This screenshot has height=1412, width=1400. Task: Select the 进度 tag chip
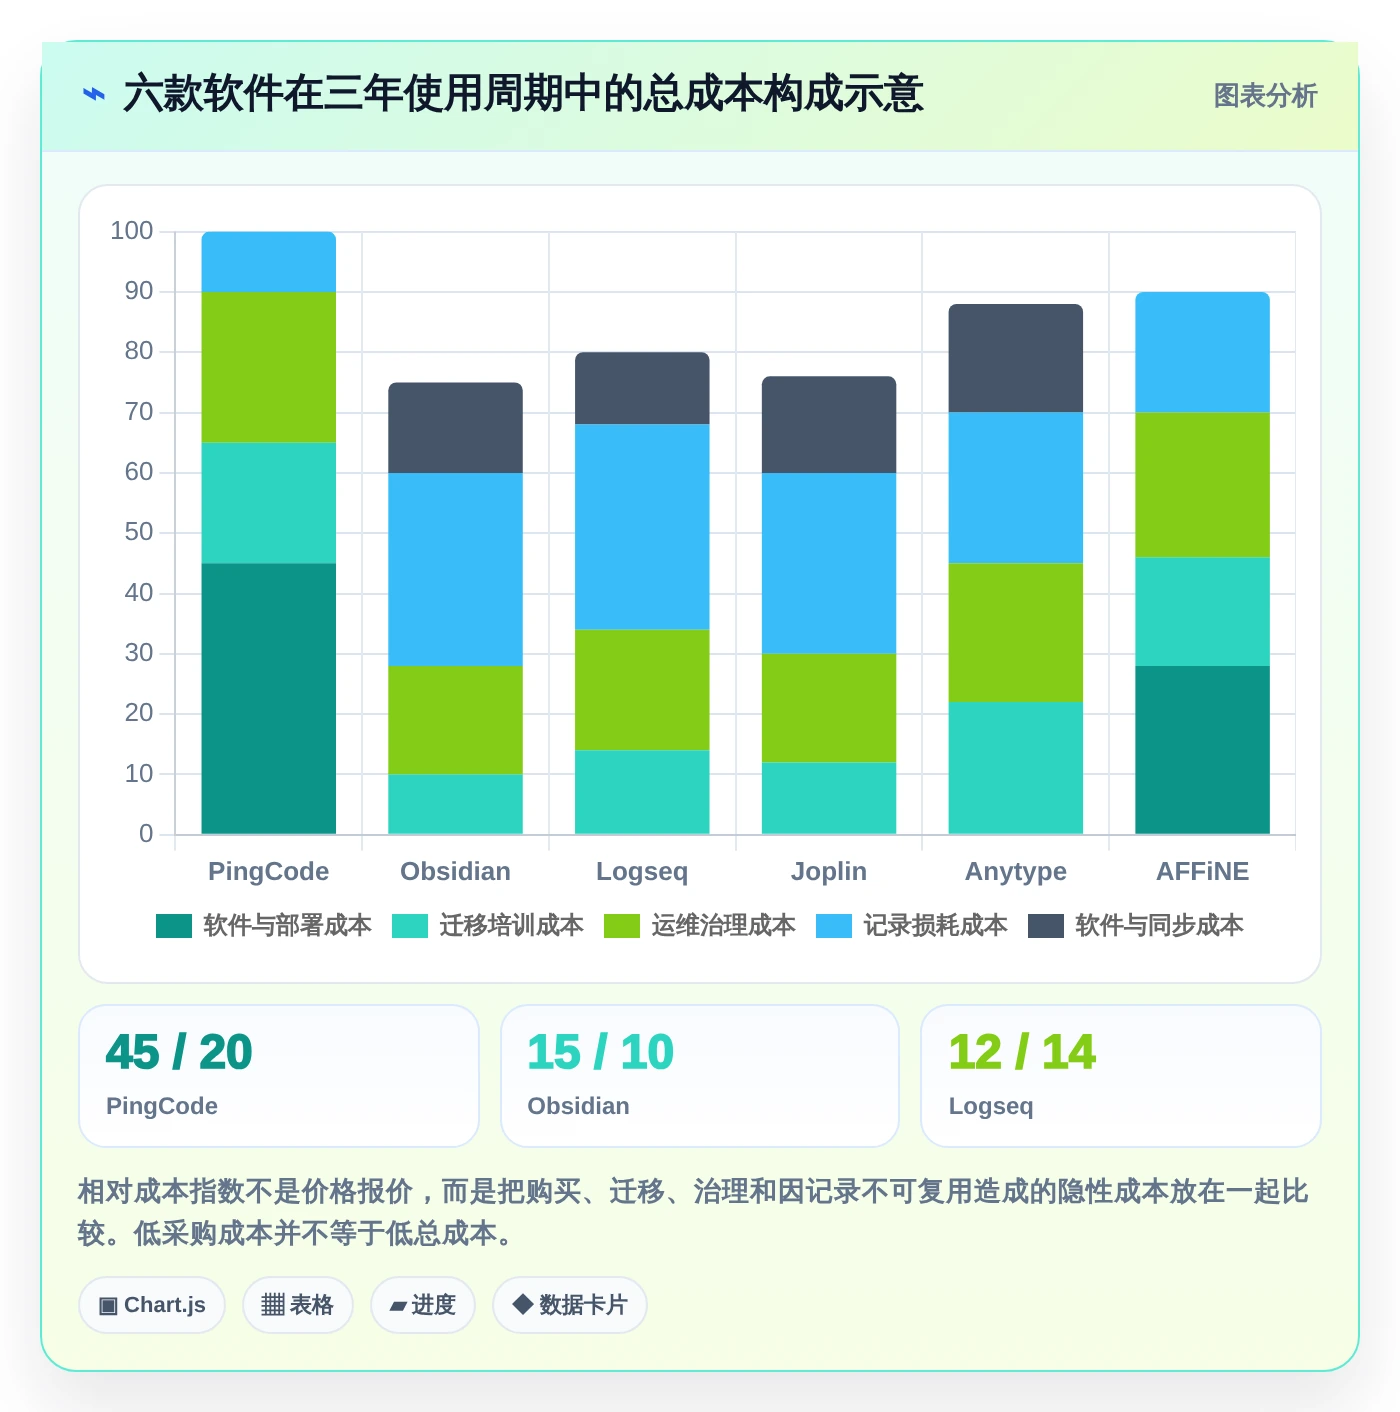pyautogui.click(x=423, y=1305)
